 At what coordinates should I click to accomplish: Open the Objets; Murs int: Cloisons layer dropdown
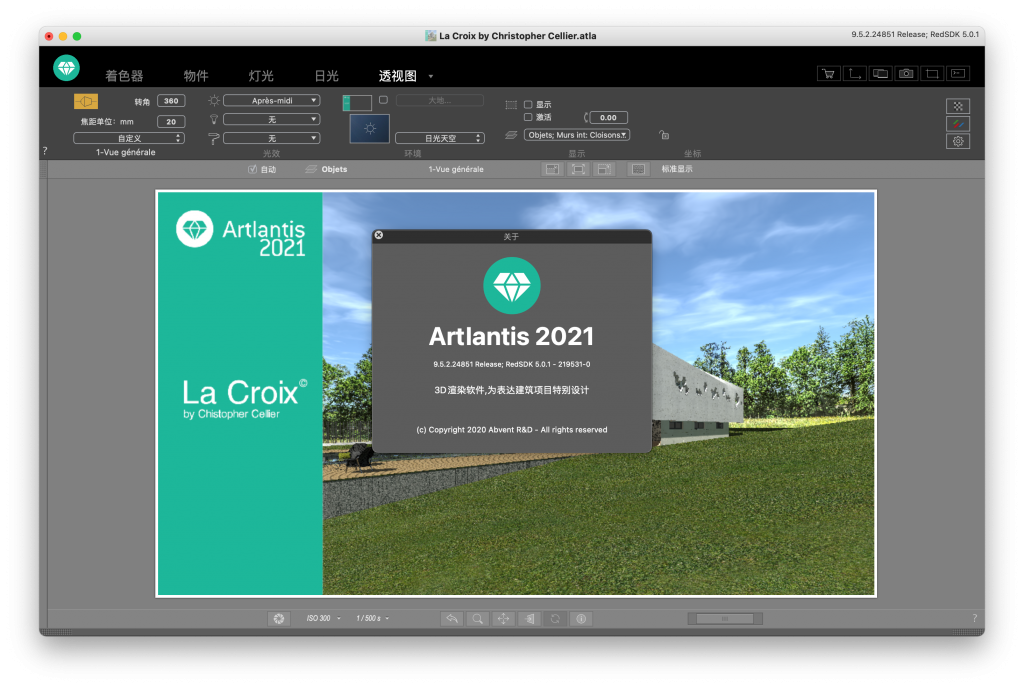[577, 135]
